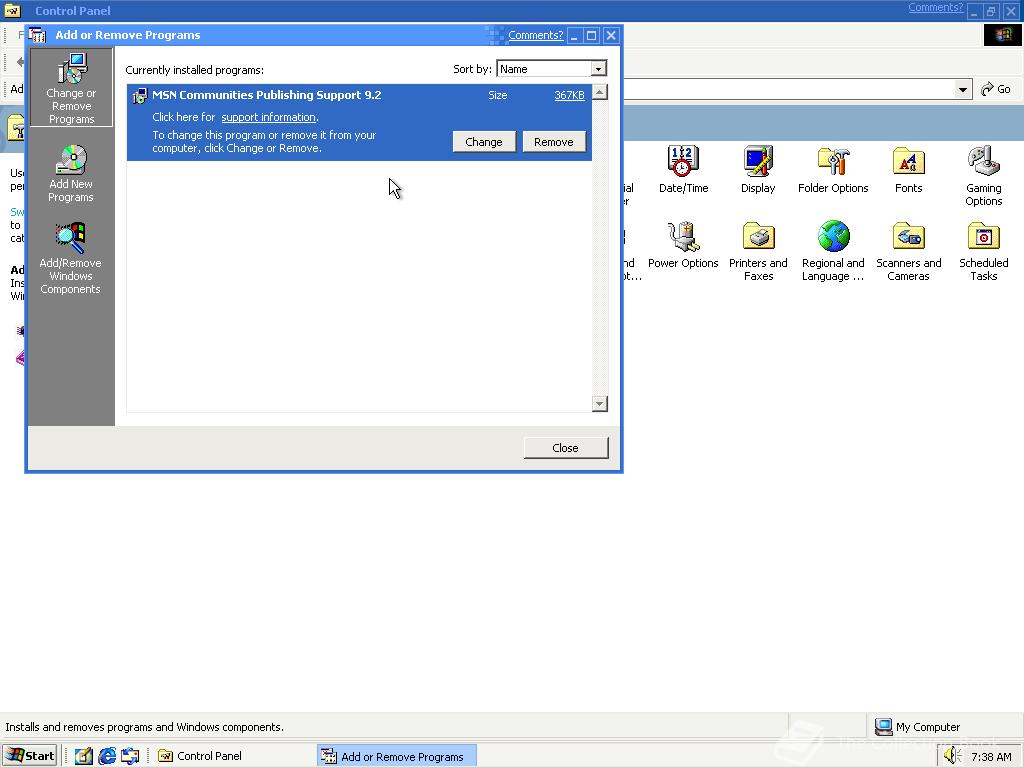Click the taskbar clock showing 7:38 AM

tap(991, 756)
